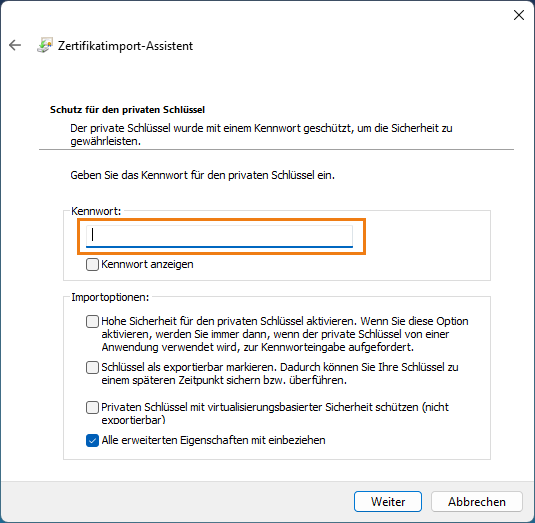Go back using the left arrow icon
Screen dimensions: 535x523
tap(15, 45)
